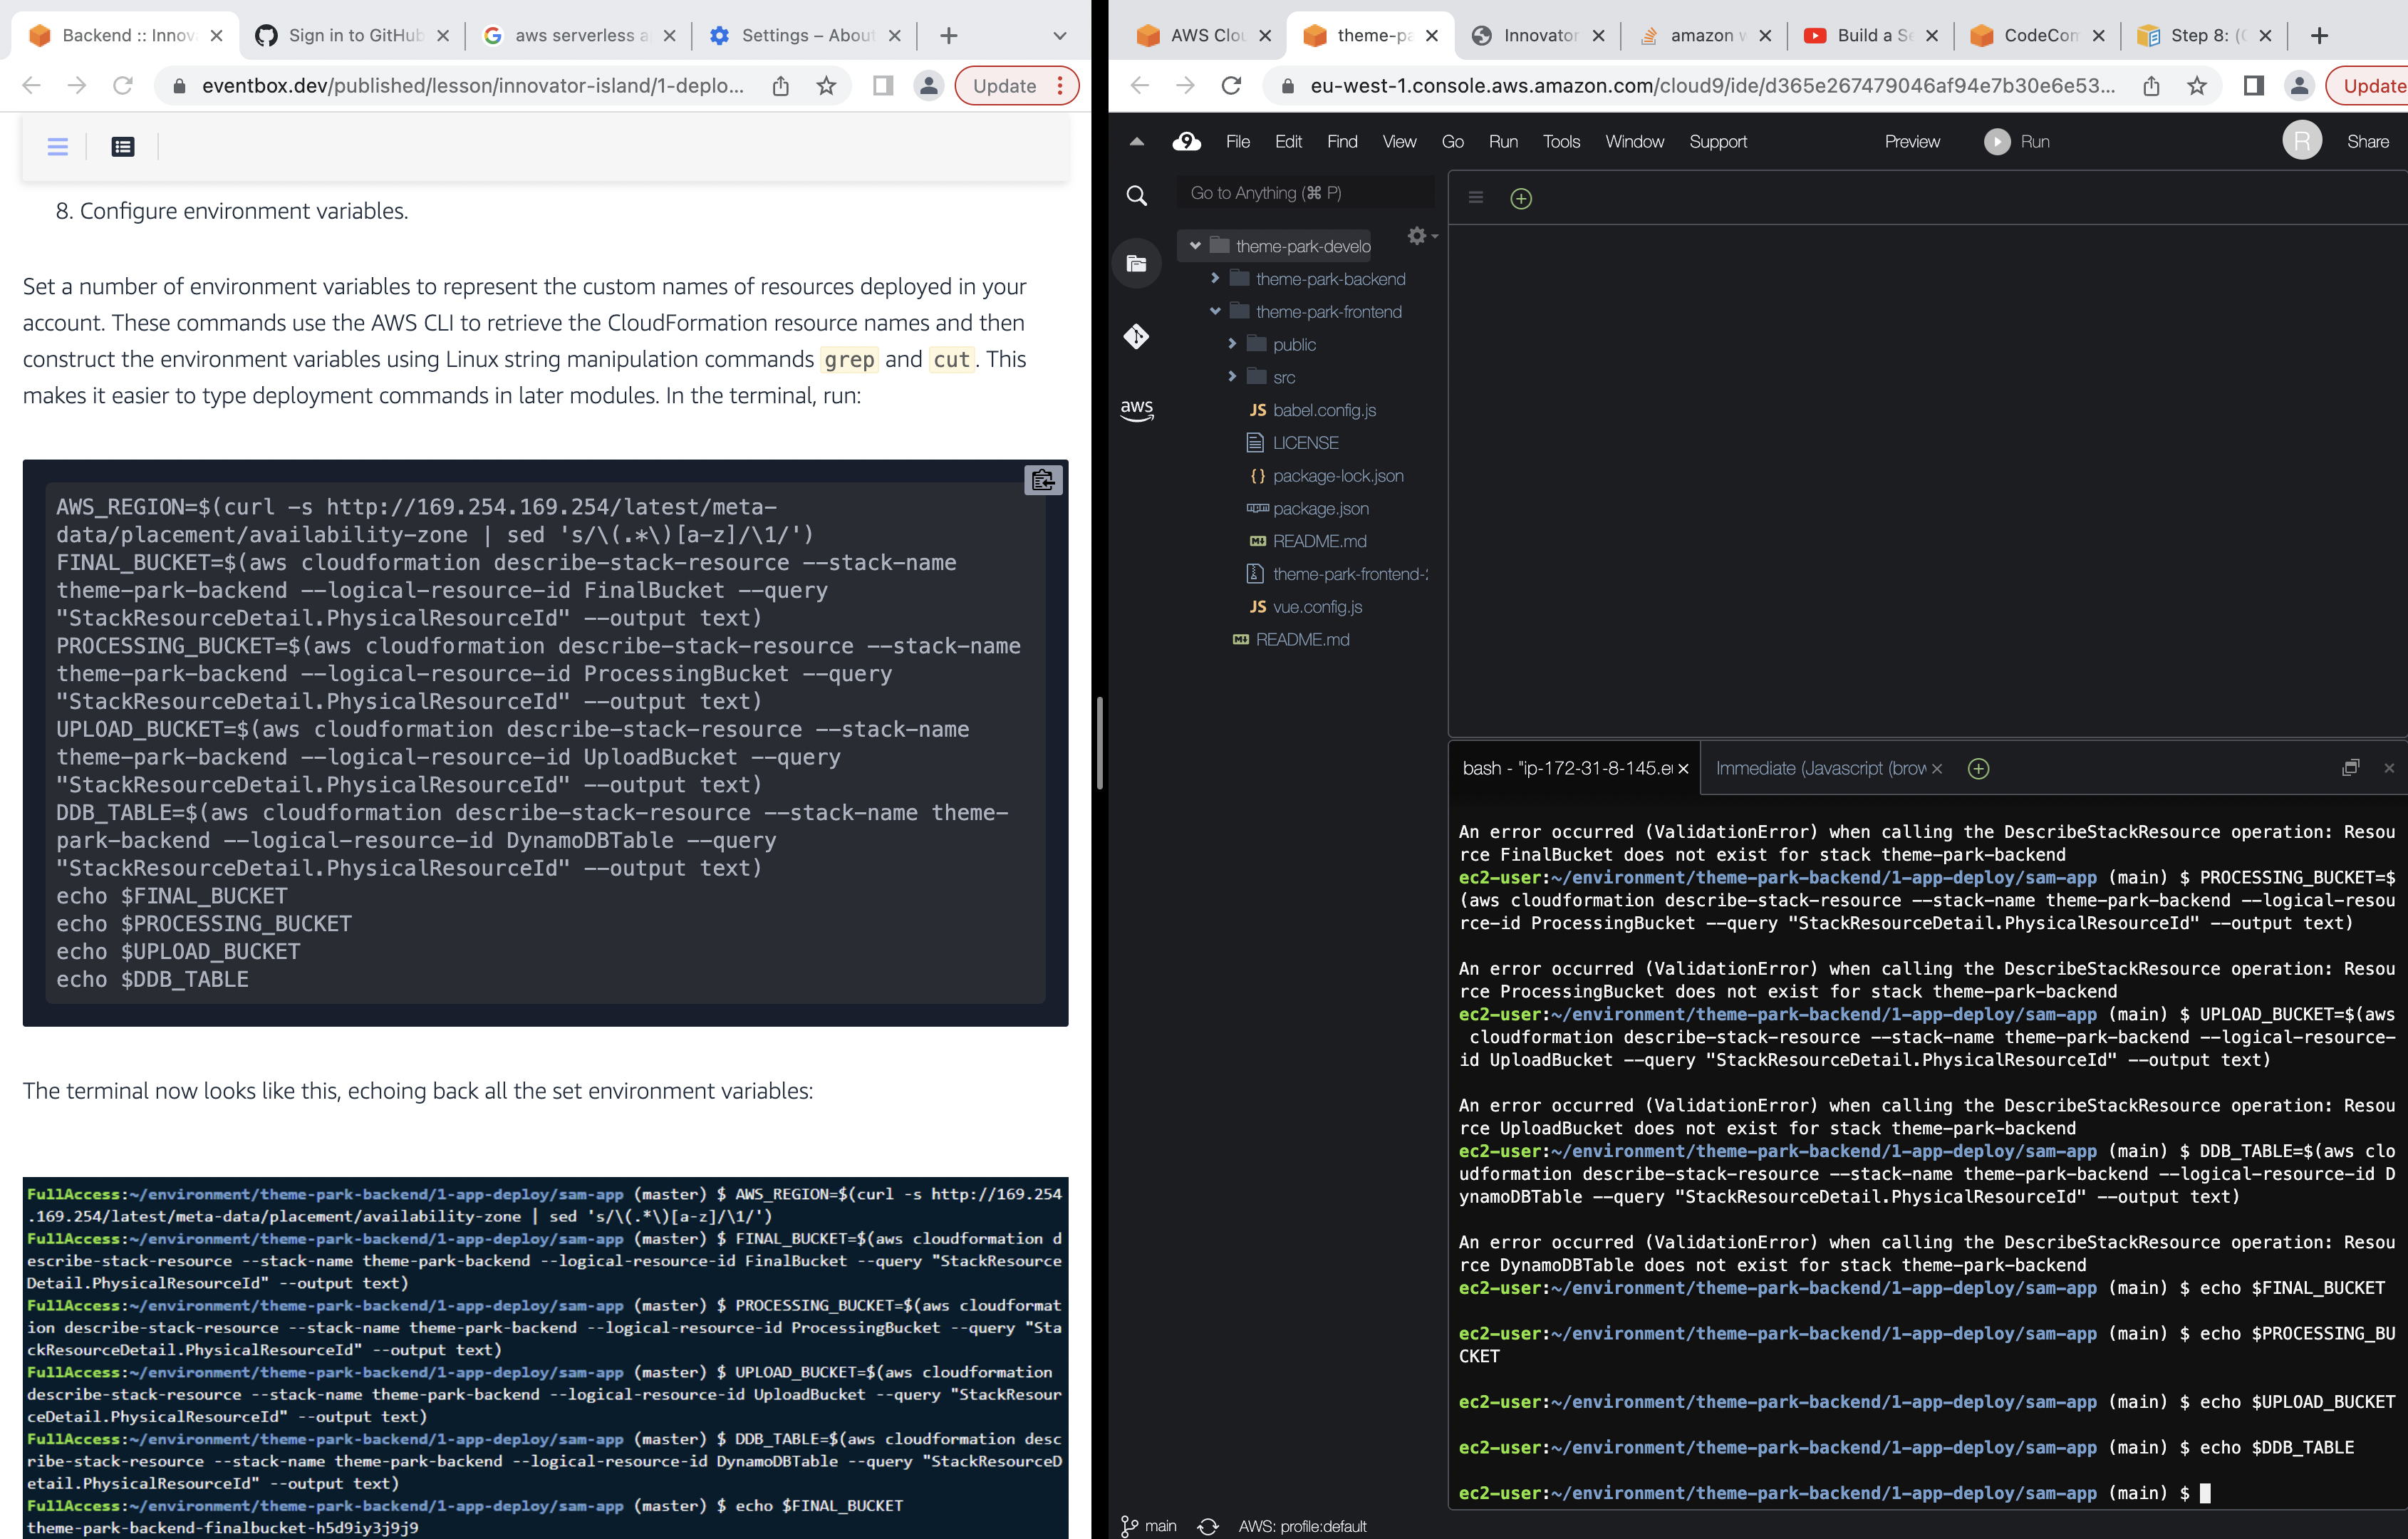The image size is (2408, 1539).
Task: Click the Go to Anything search field
Action: click(x=1305, y=193)
